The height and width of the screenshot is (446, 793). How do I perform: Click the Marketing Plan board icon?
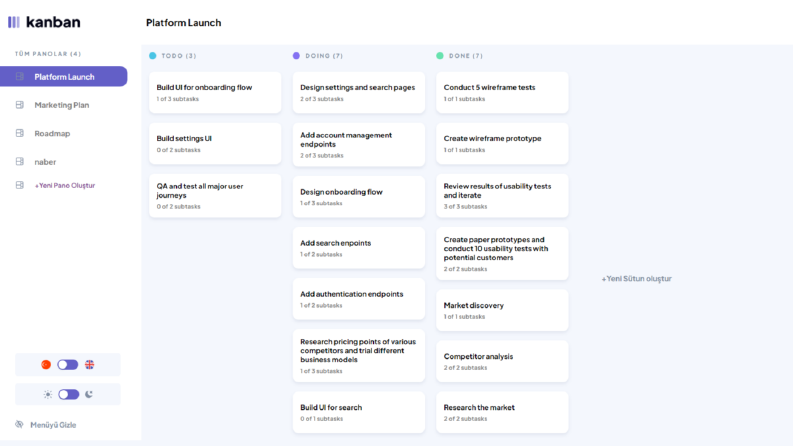(x=20, y=105)
